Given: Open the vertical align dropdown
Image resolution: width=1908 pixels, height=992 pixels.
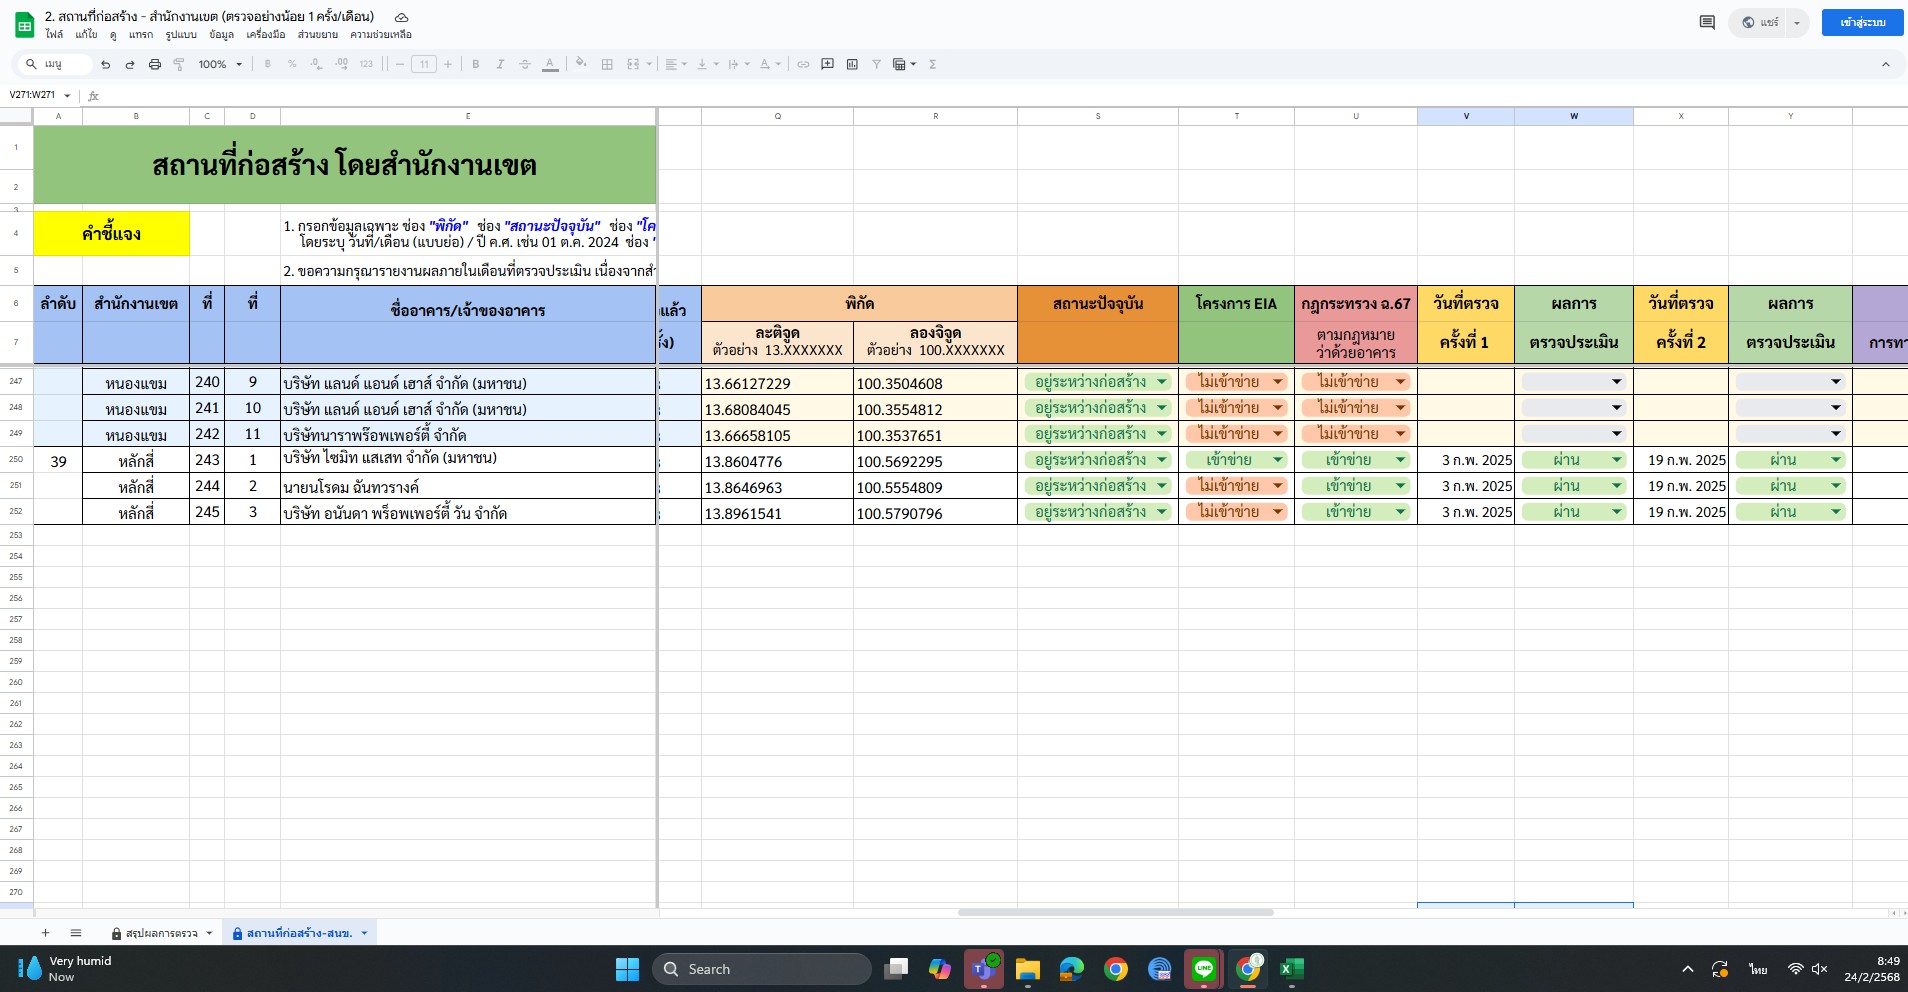Looking at the screenshot, I should [708, 64].
